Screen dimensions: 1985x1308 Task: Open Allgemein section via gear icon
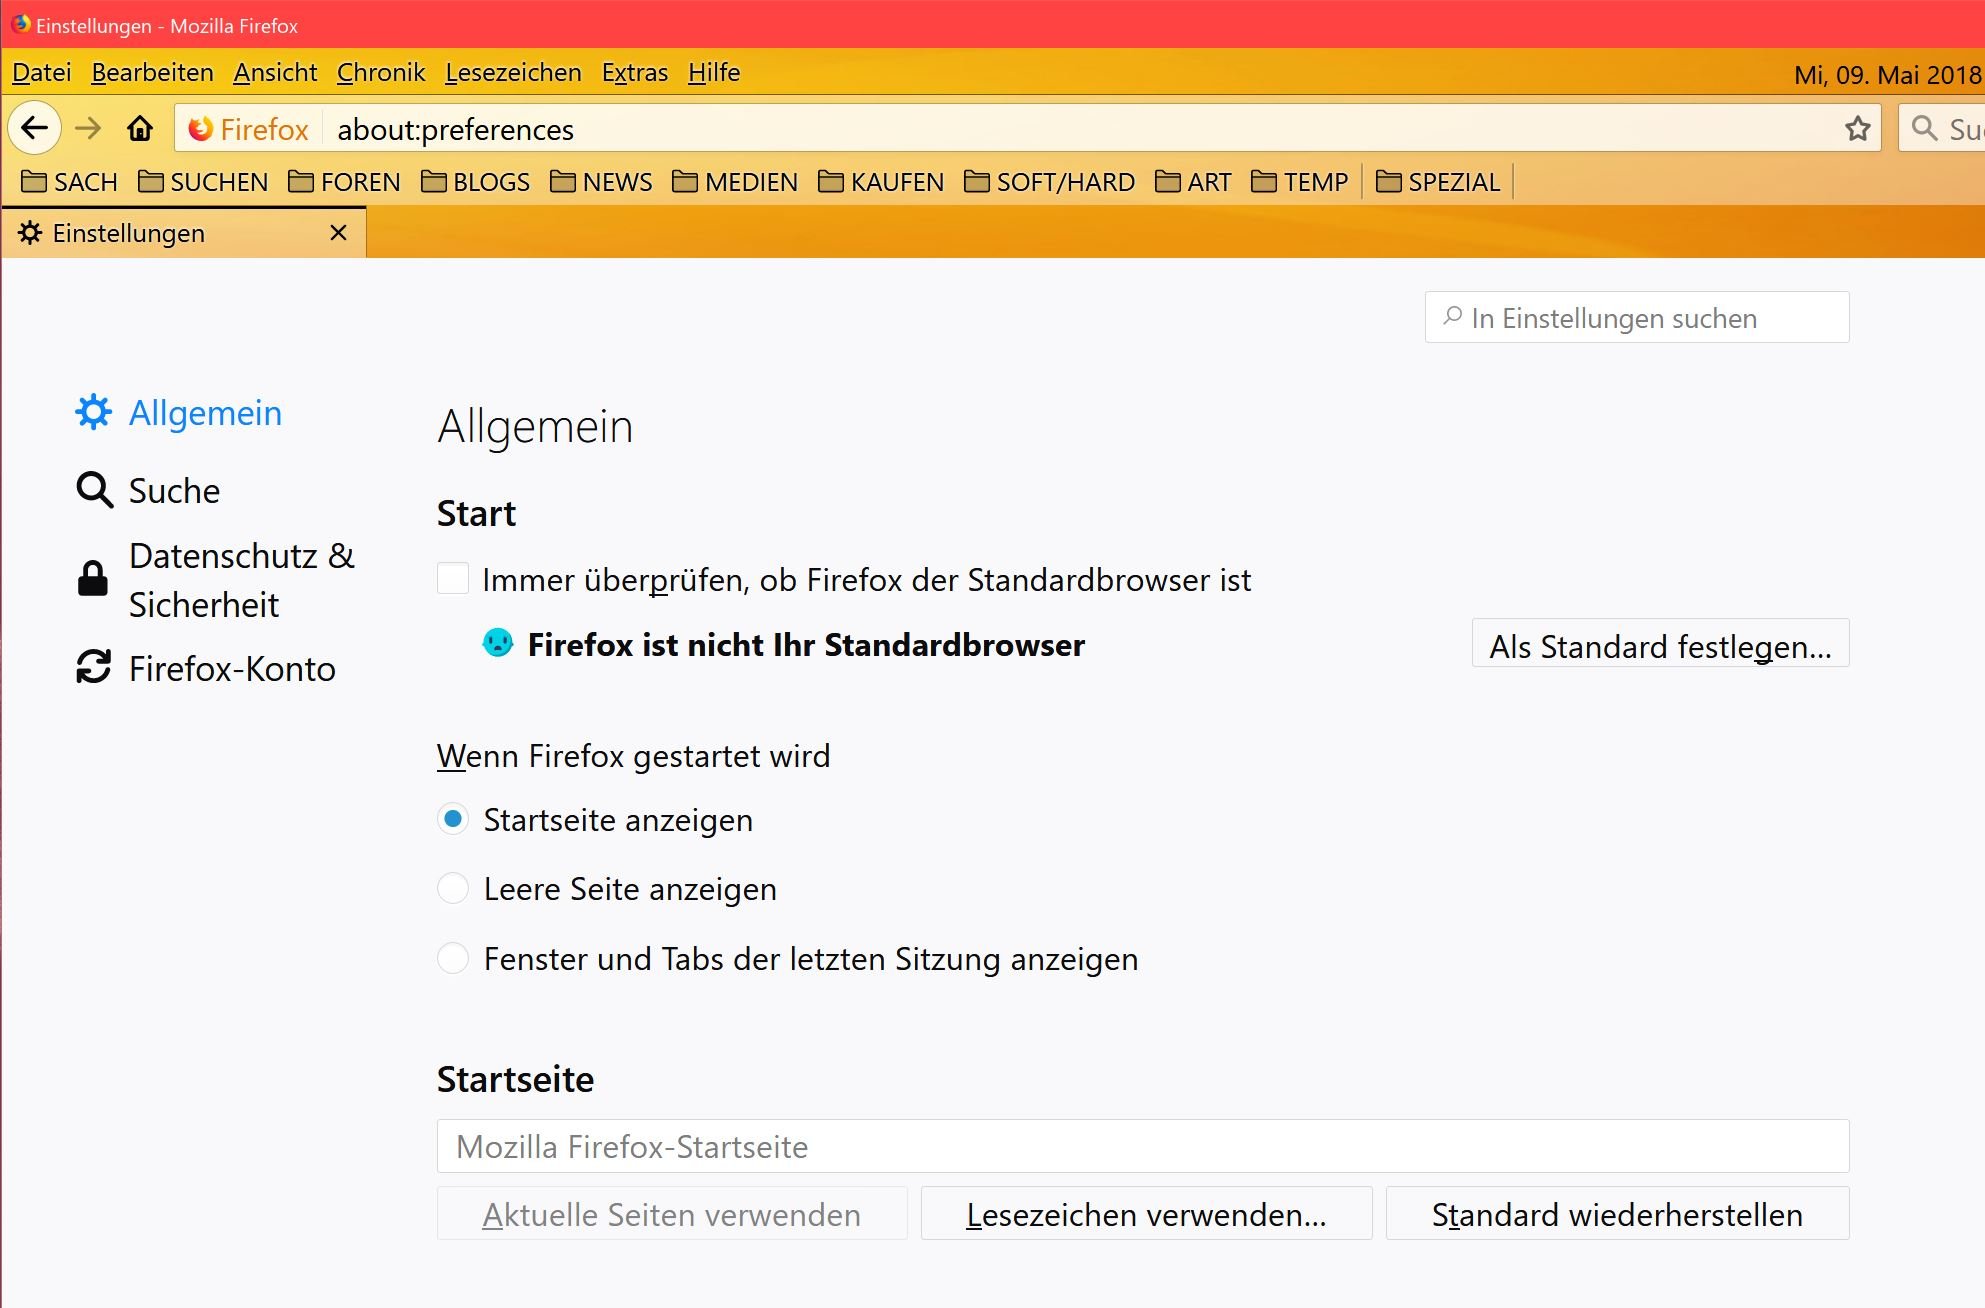click(x=93, y=412)
